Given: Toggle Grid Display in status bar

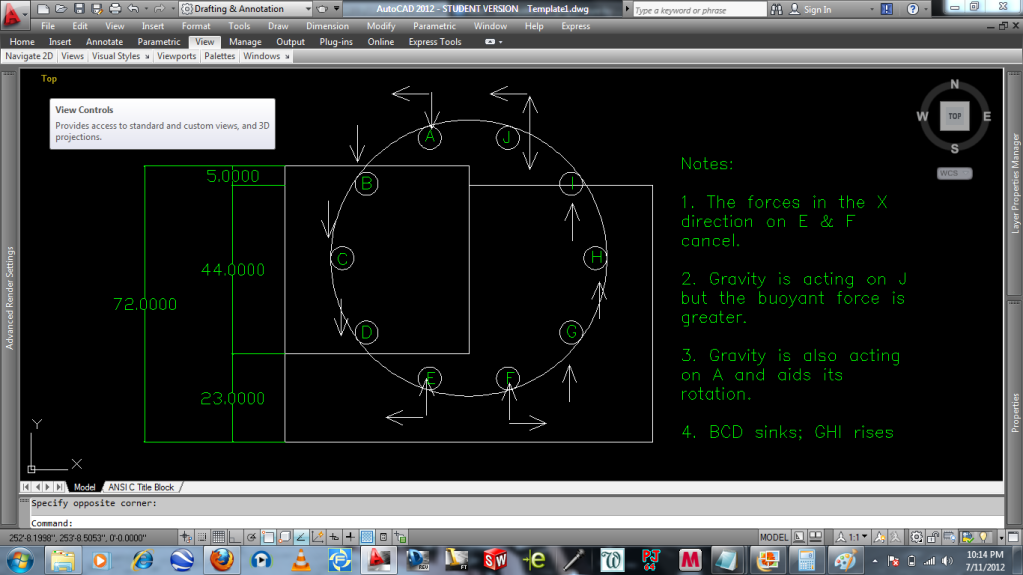Looking at the screenshot, I should 219,537.
